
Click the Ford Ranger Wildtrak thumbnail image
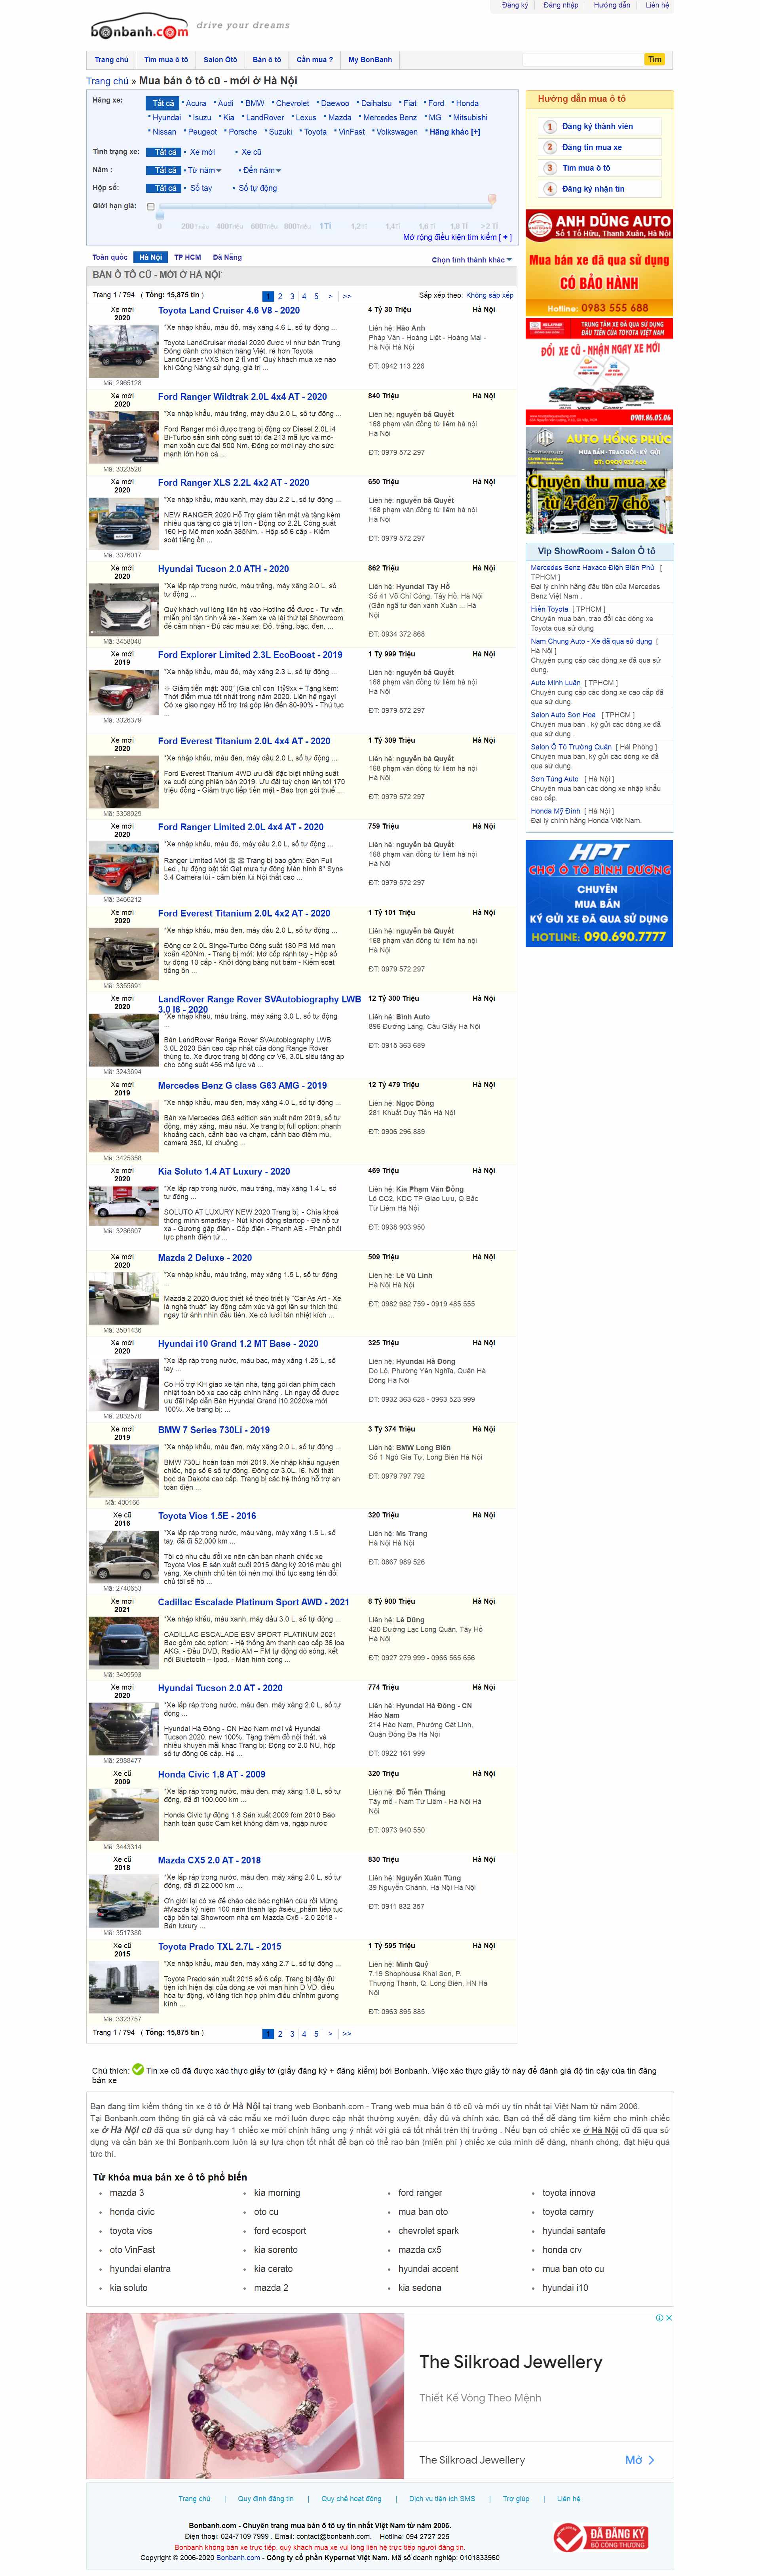[x=123, y=437]
